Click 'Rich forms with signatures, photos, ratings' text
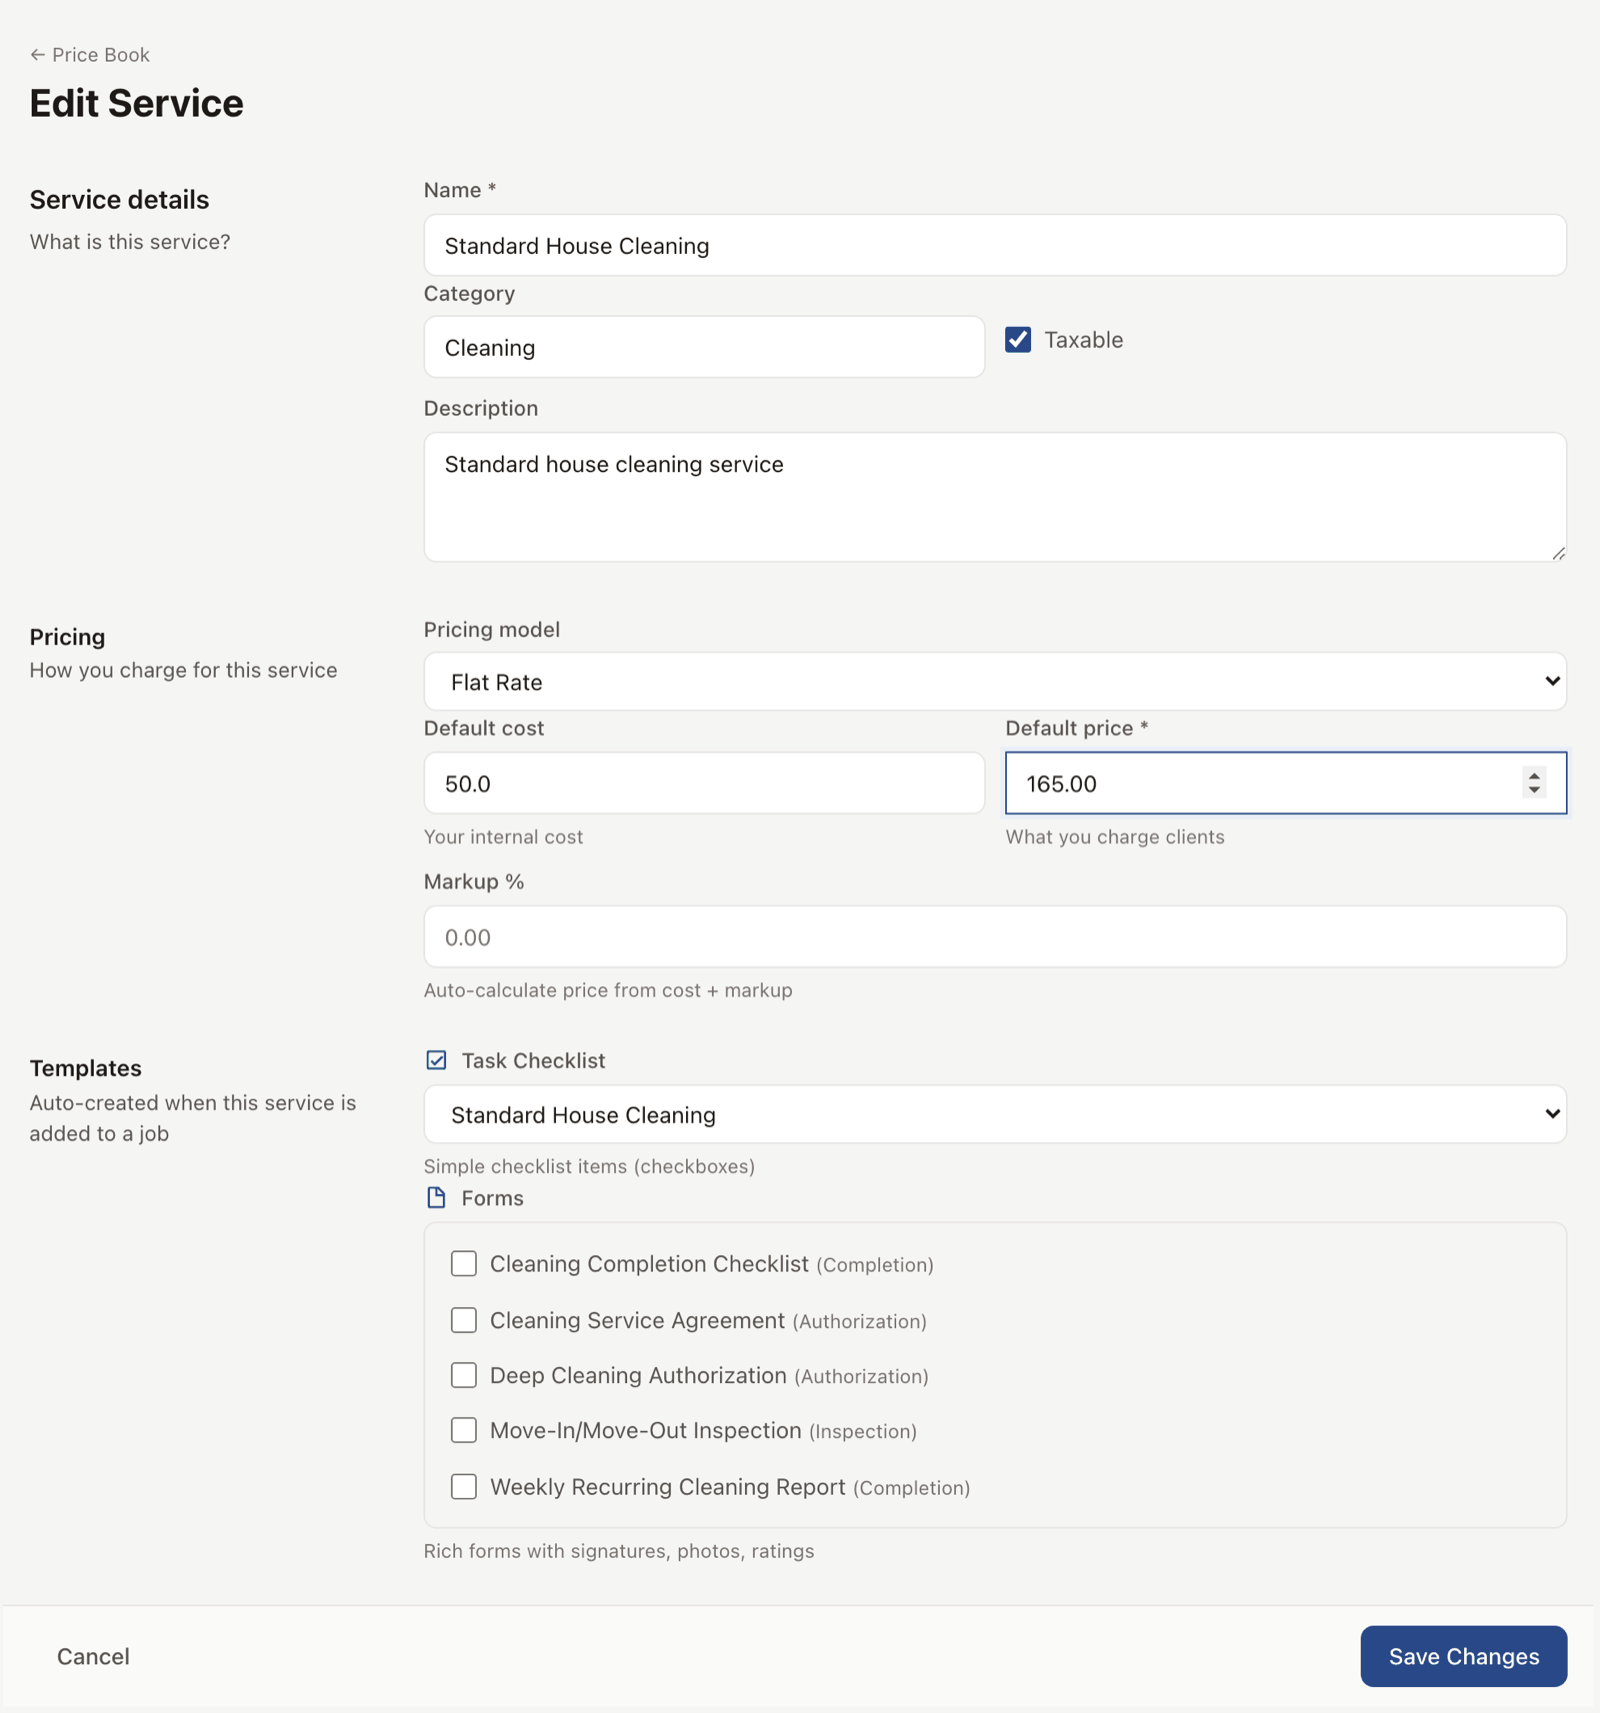The height and width of the screenshot is (1713, 1600). pyautogui.click(x=619, y=1551)
